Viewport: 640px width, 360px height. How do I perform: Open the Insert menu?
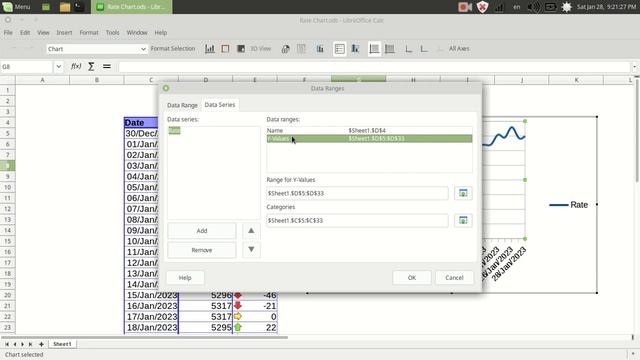(x=64, y=32)
